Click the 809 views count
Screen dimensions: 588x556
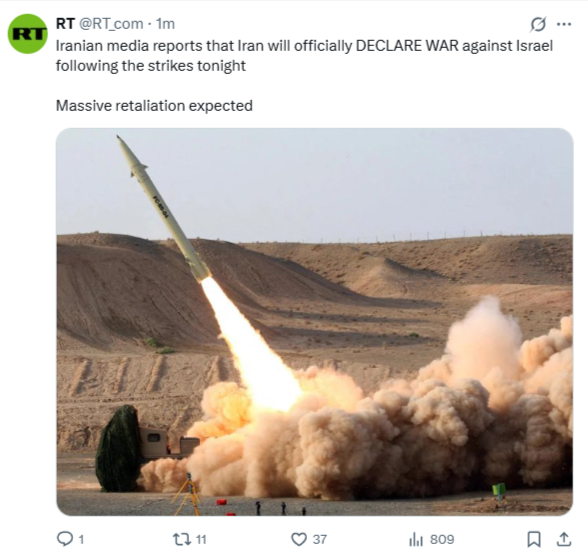click(x=442, y=540)
